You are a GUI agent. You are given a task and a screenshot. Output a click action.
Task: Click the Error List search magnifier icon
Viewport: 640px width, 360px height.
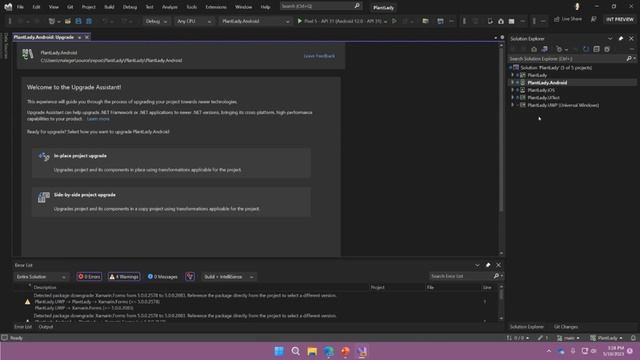496,276
